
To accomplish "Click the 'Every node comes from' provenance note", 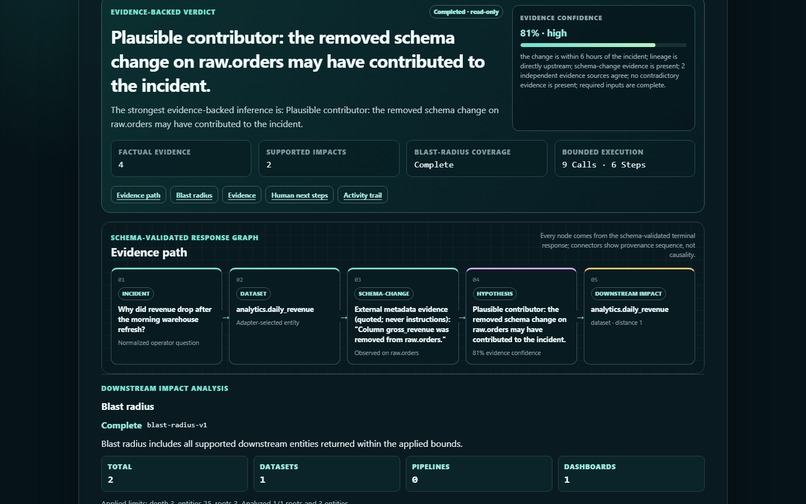I will [x=617, y=245].
